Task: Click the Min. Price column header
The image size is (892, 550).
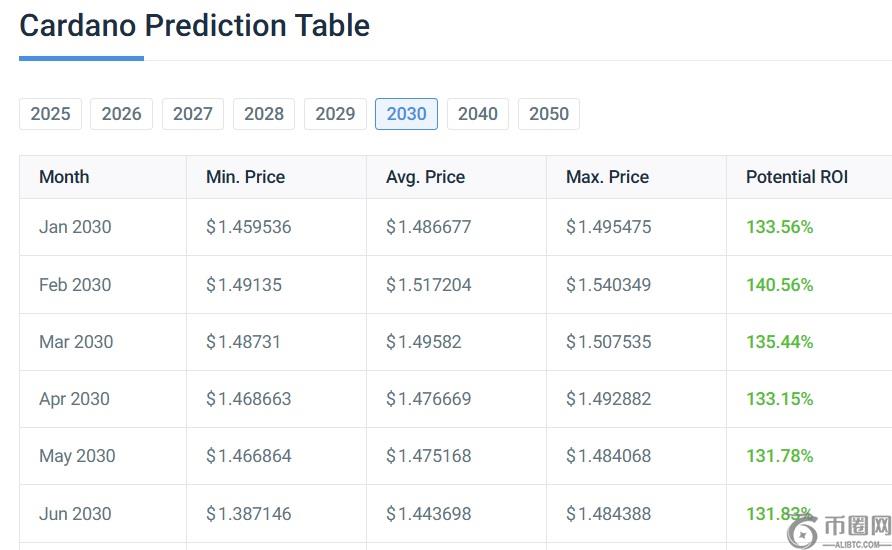Action: point(245,177)
